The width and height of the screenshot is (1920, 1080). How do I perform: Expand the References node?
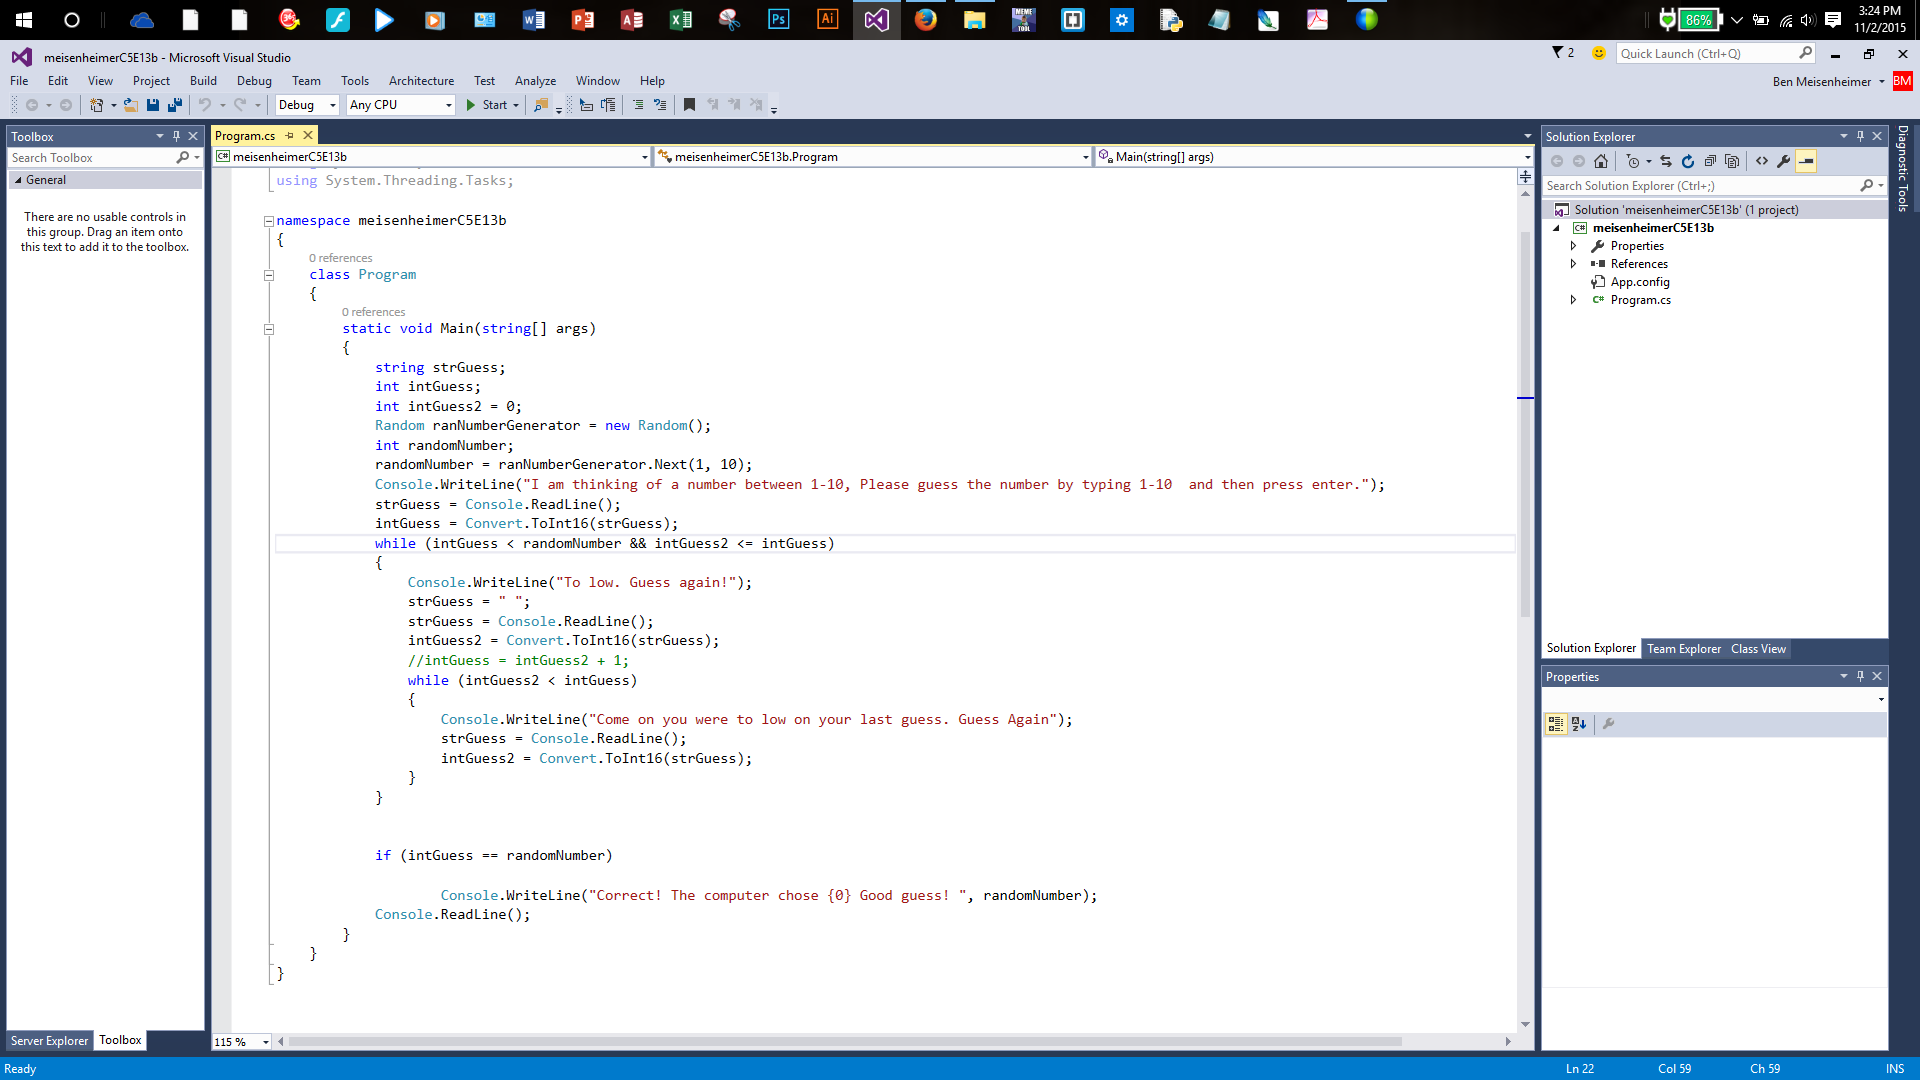click(x=1573, y=264)
